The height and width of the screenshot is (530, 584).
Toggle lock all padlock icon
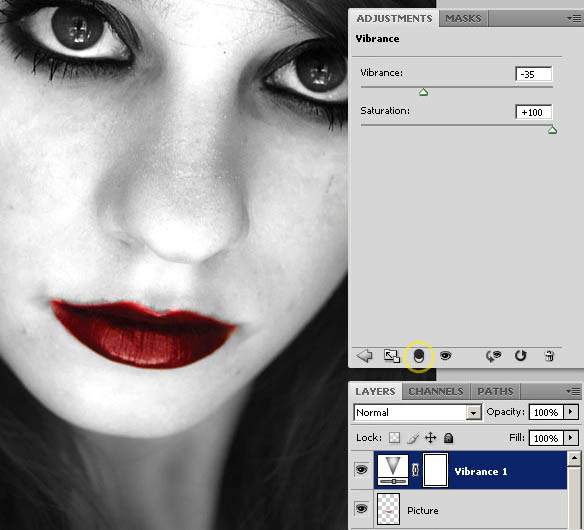448,438
